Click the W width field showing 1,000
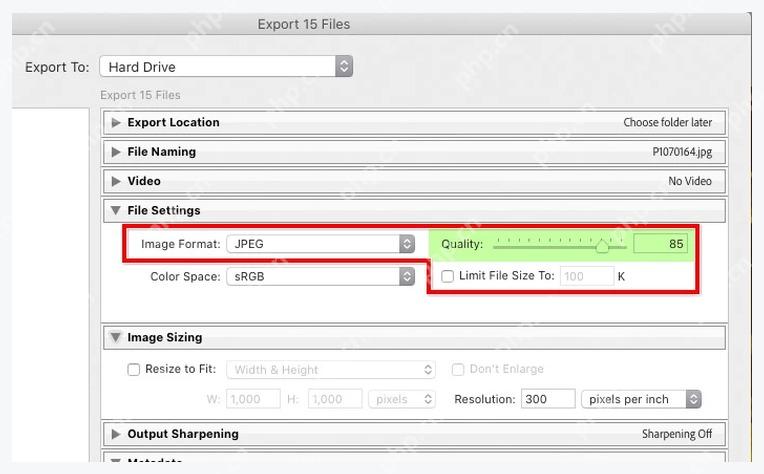 point(253,399)
